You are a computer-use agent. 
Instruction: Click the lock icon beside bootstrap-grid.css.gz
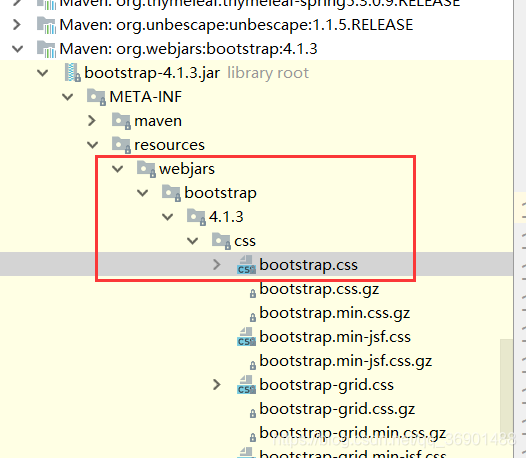click(253, 413)
